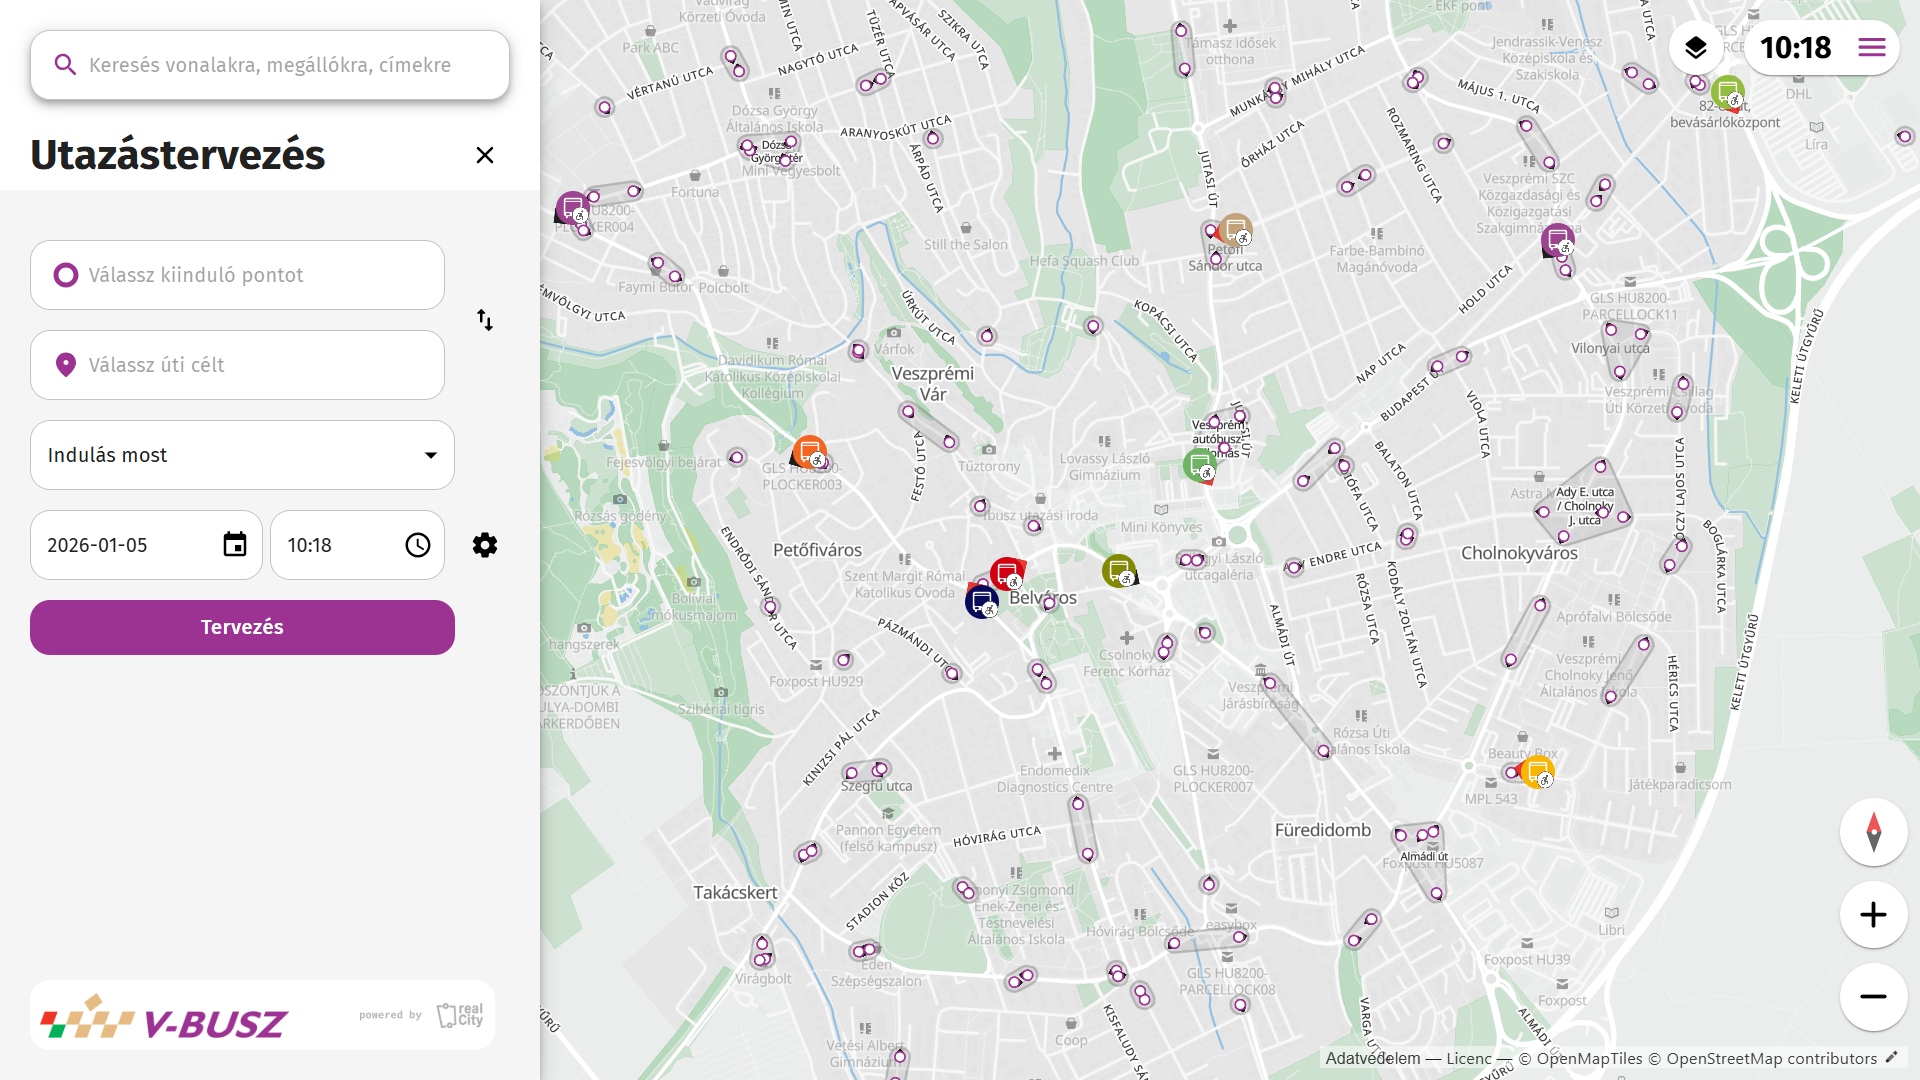Zoom out on the map

[1873, 997]
